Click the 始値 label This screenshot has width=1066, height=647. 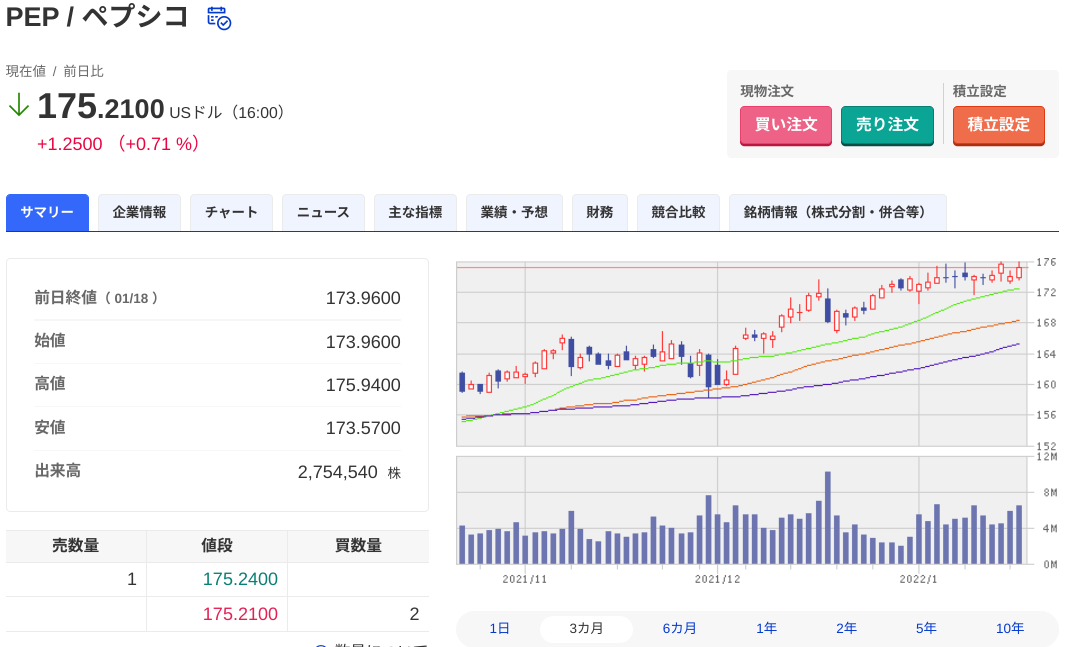[50, 340]
